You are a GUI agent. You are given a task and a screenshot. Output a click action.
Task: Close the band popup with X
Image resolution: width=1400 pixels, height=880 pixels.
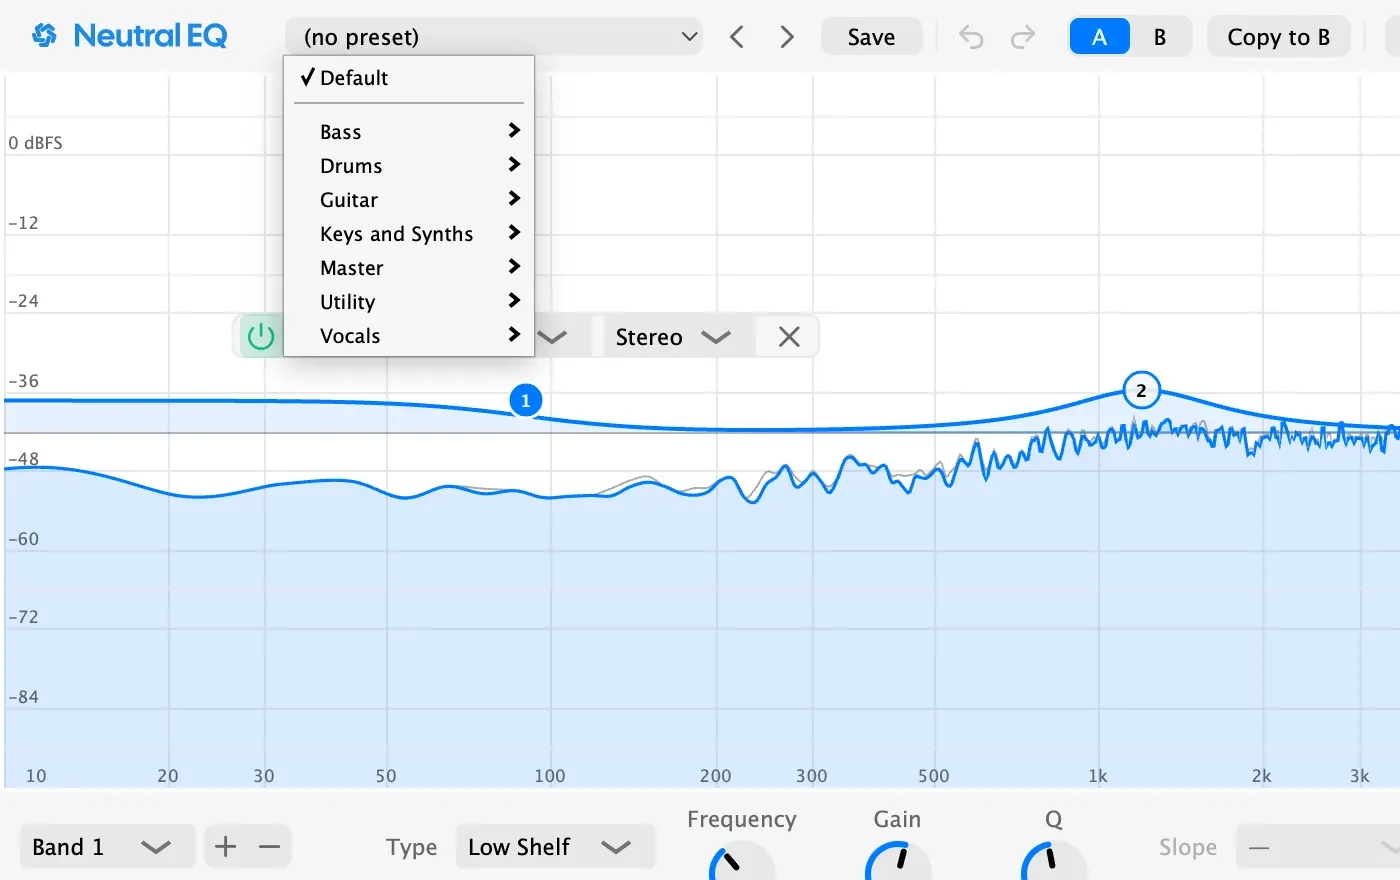[x=789, y=337]
